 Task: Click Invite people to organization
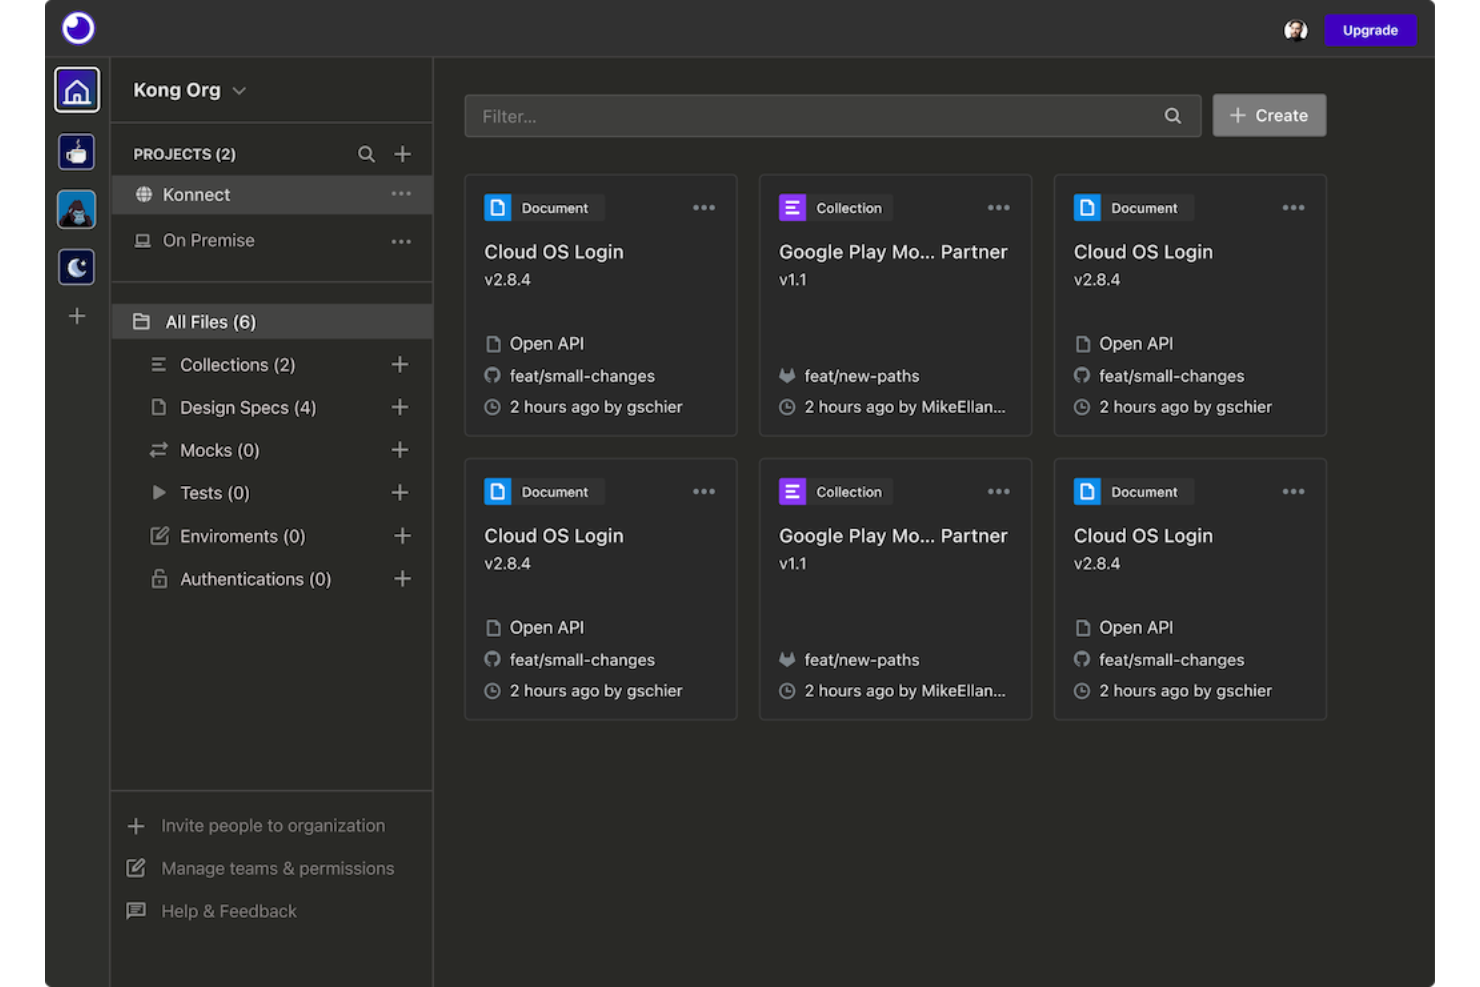pyautogui.click(x=256, y=826)
